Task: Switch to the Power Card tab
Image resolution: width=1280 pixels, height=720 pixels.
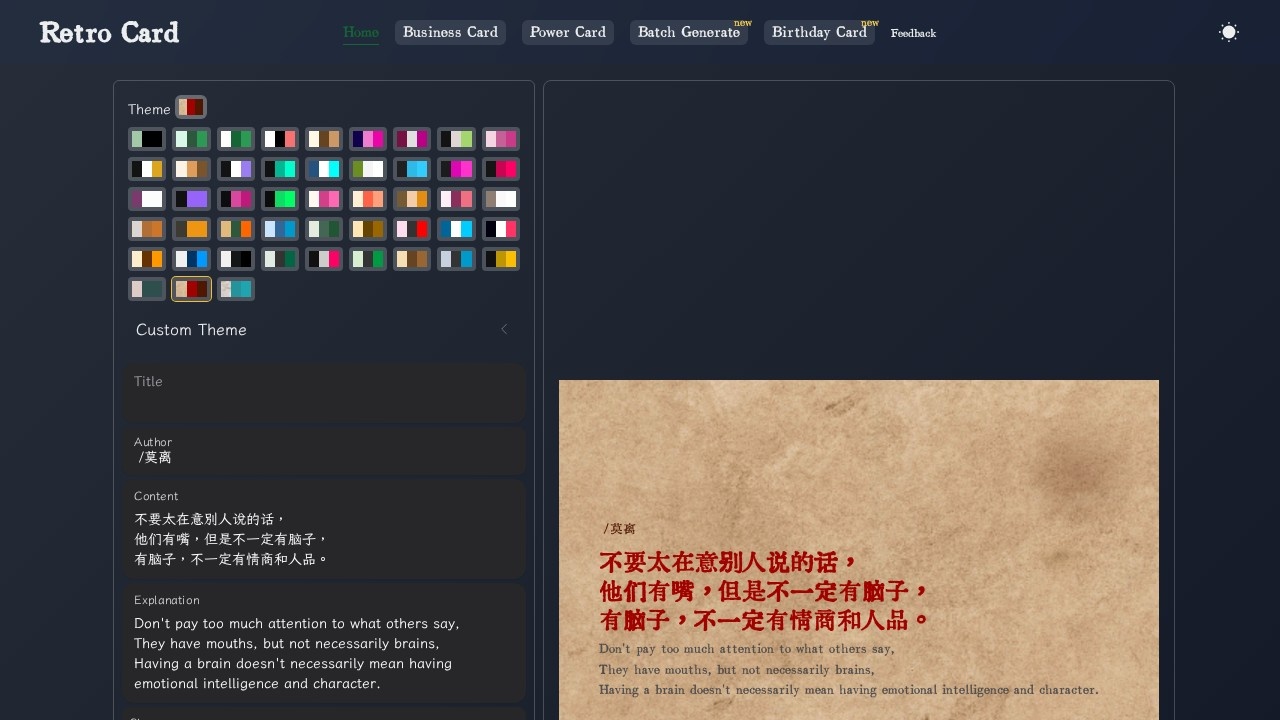Action: [x=567, y=32]
